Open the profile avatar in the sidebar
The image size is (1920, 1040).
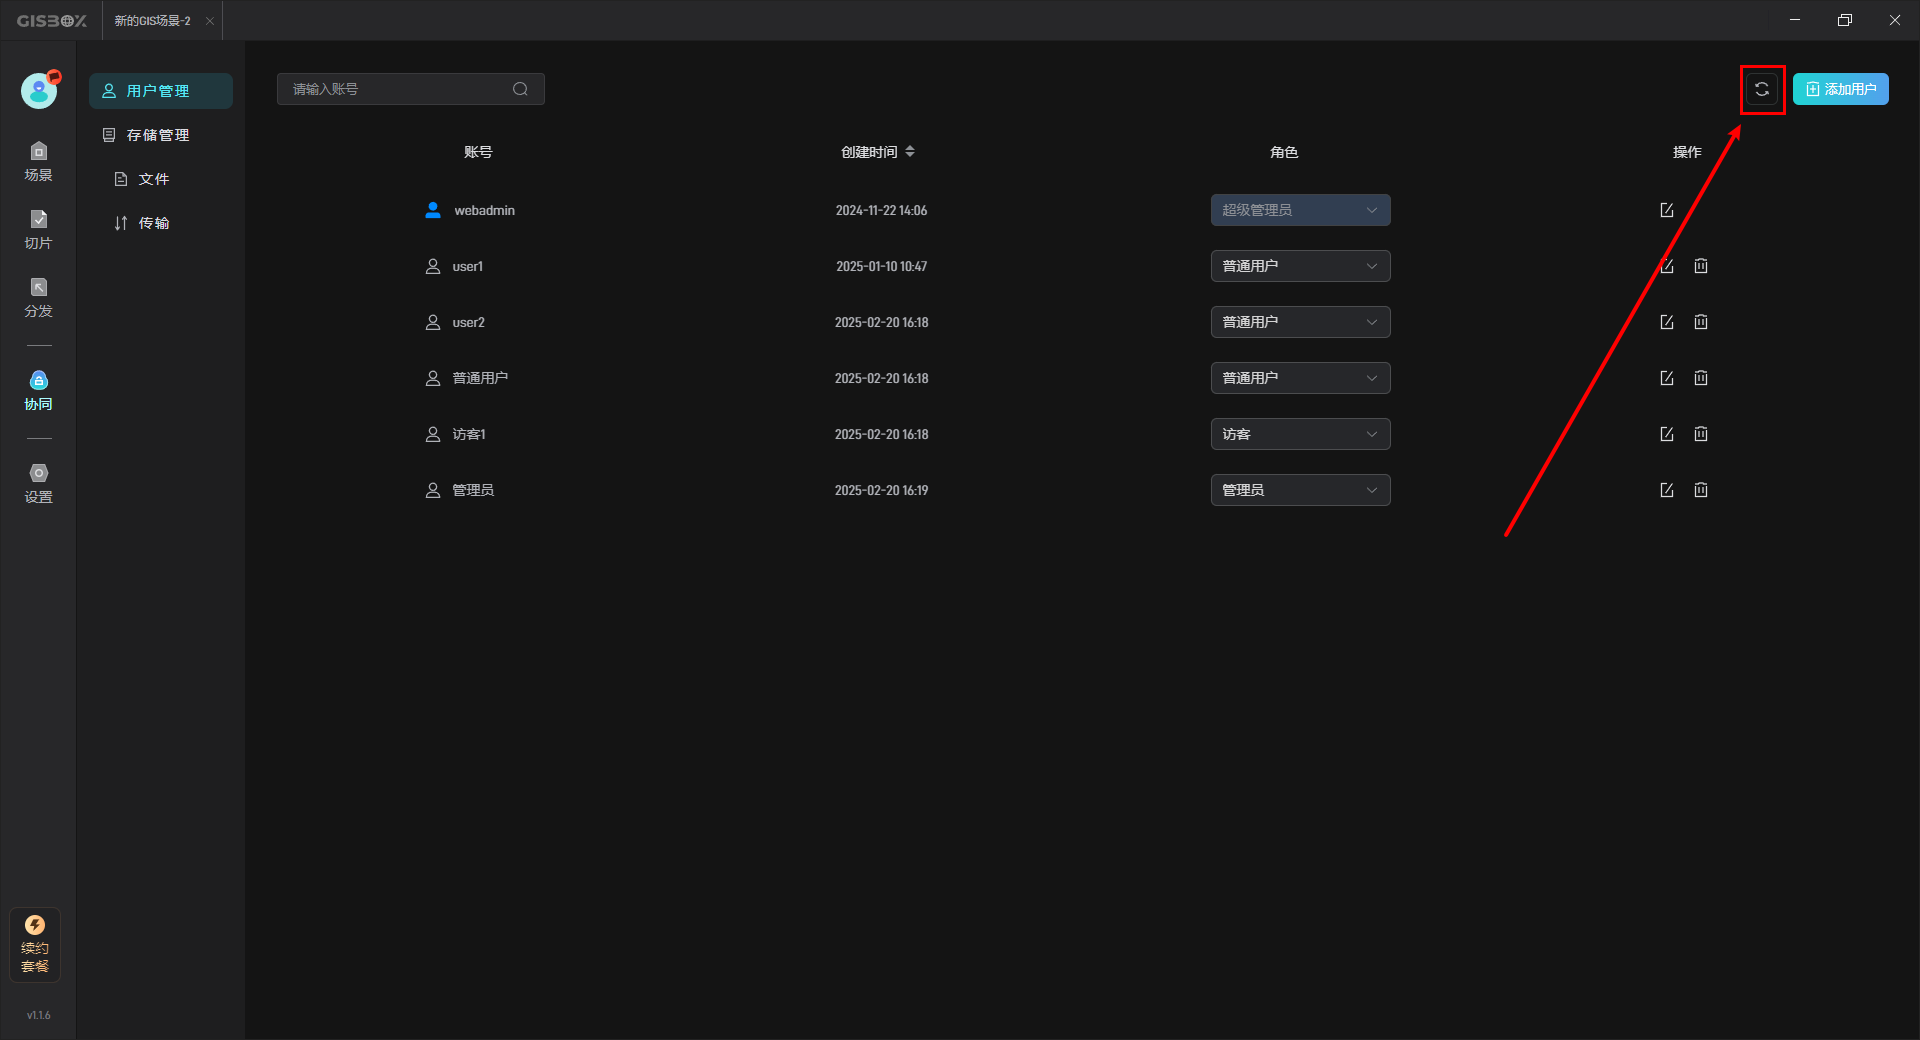[x=39, y=90]
